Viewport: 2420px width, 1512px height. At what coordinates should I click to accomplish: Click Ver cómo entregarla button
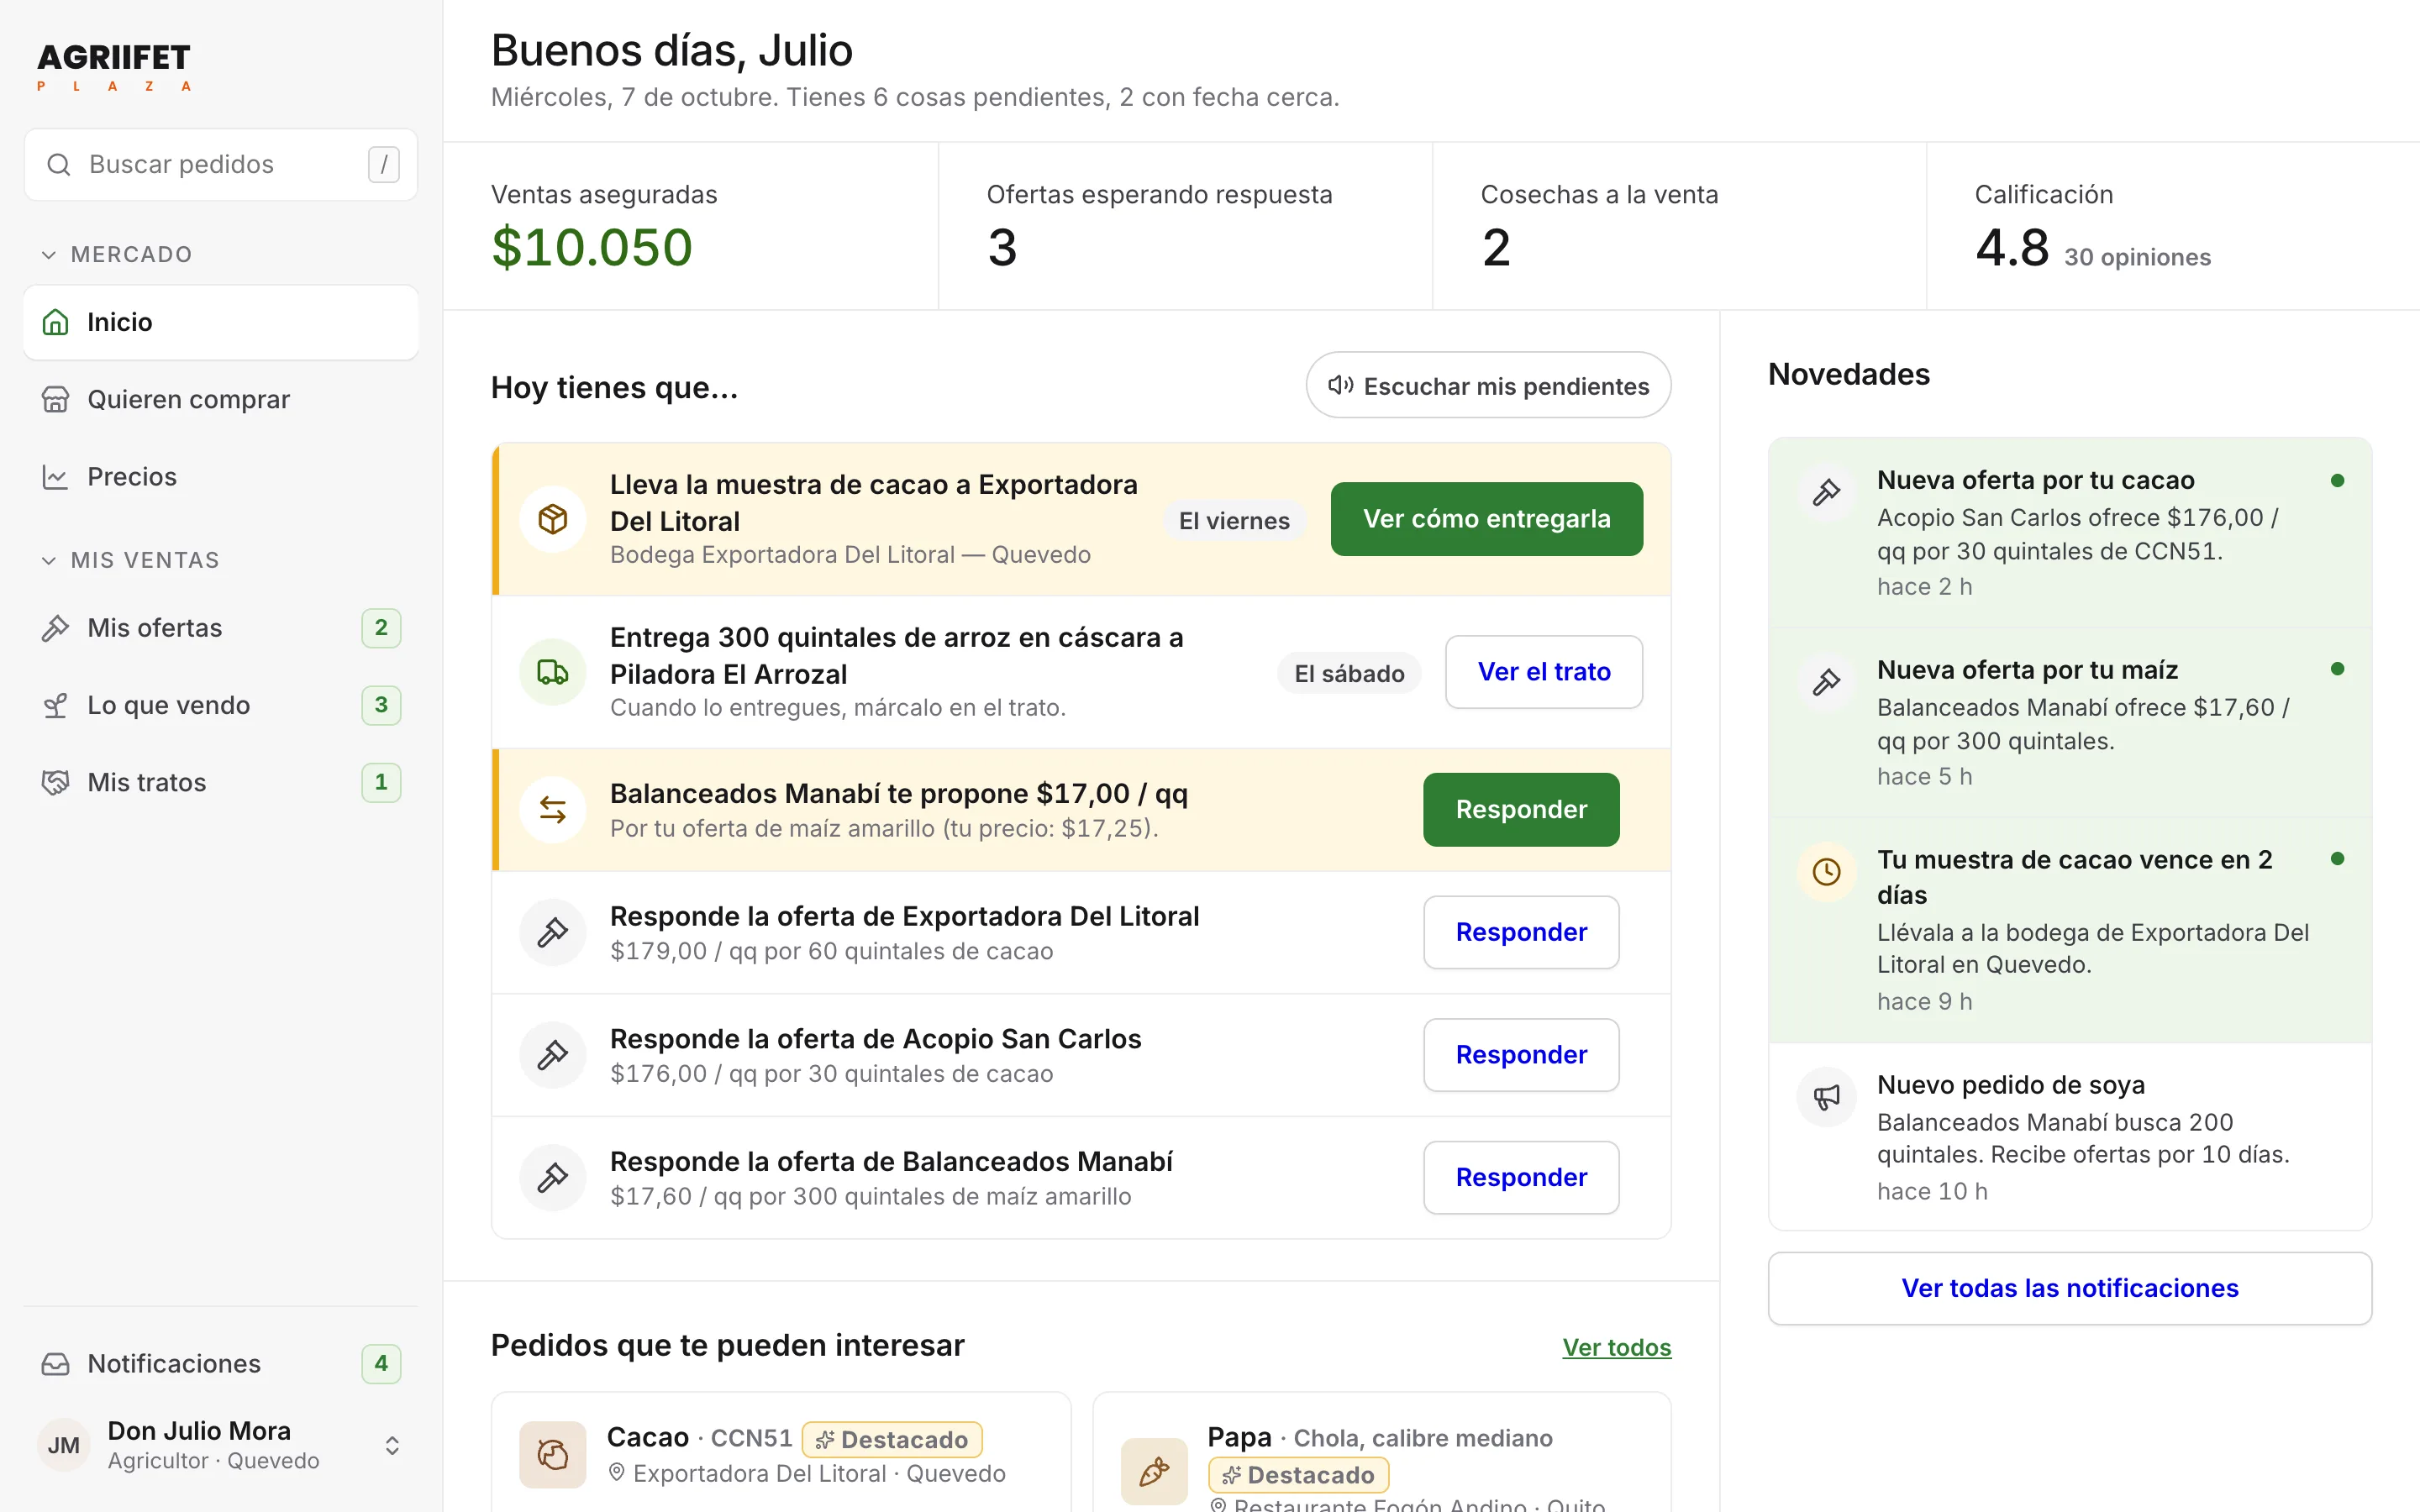(x=1486, y=519)
